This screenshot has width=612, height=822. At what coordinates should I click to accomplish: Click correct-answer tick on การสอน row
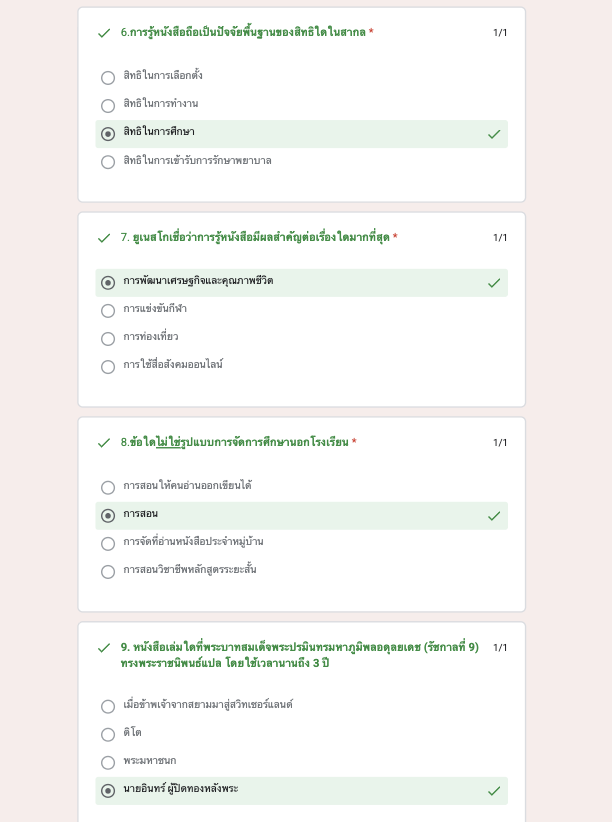point(494,516)
